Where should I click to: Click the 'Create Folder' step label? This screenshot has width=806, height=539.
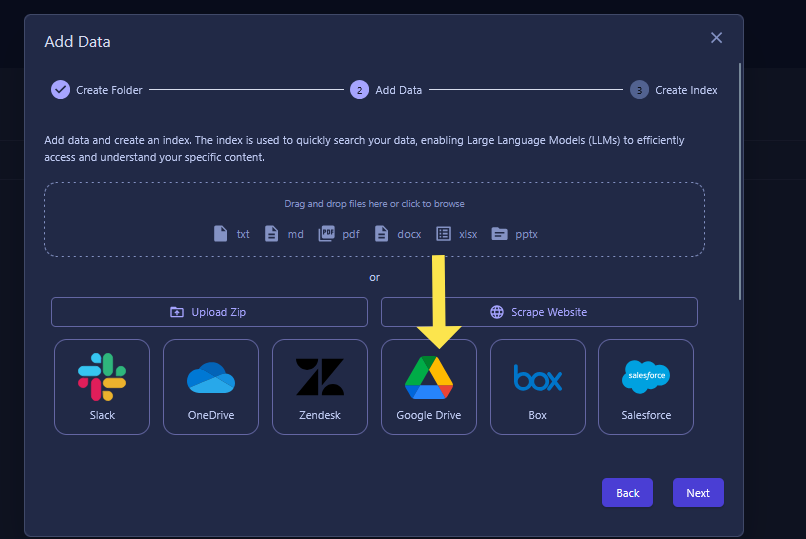coord(109,90)
